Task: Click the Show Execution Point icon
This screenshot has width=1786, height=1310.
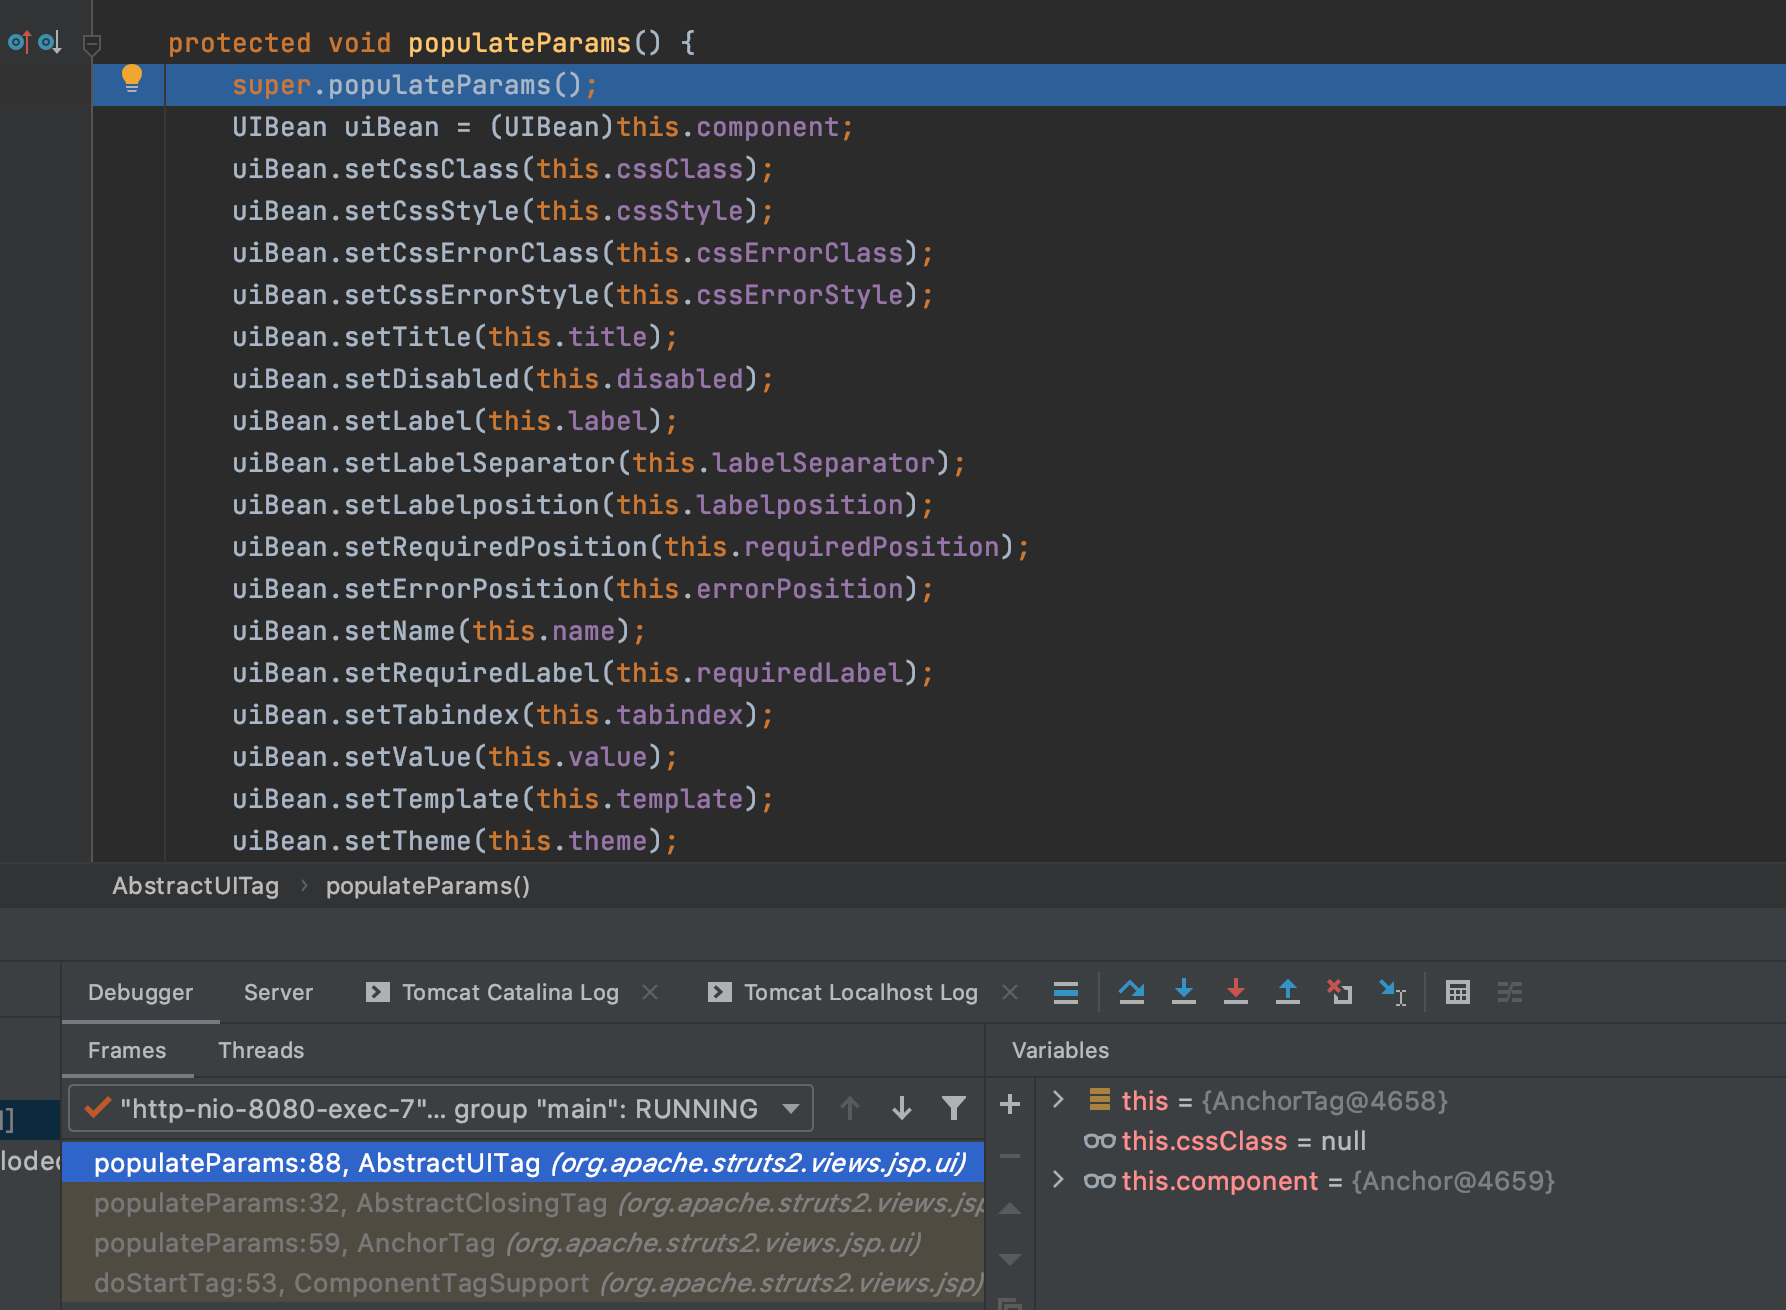Action: [x=1066, y=992]
